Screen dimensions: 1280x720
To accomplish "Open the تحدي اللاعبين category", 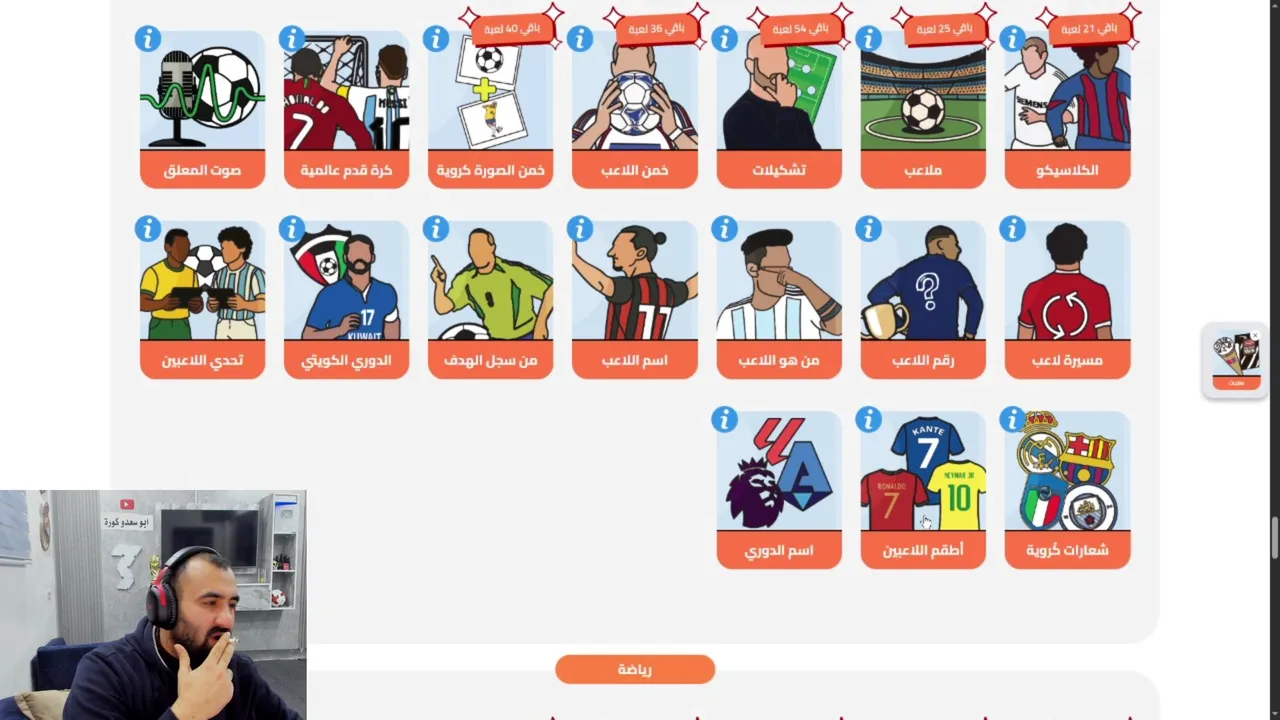I will coord(202,299).
